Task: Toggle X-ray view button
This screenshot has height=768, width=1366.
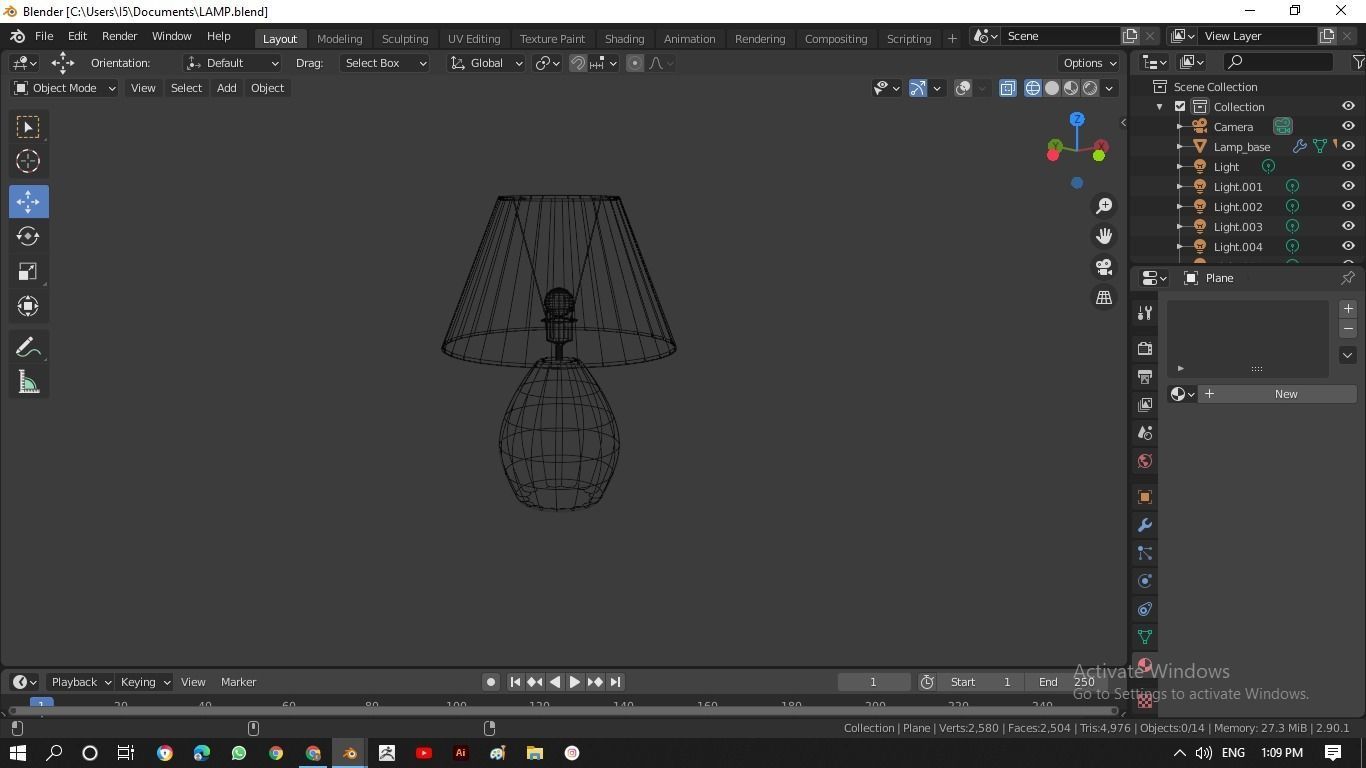Action: [x=1007, y=88]
